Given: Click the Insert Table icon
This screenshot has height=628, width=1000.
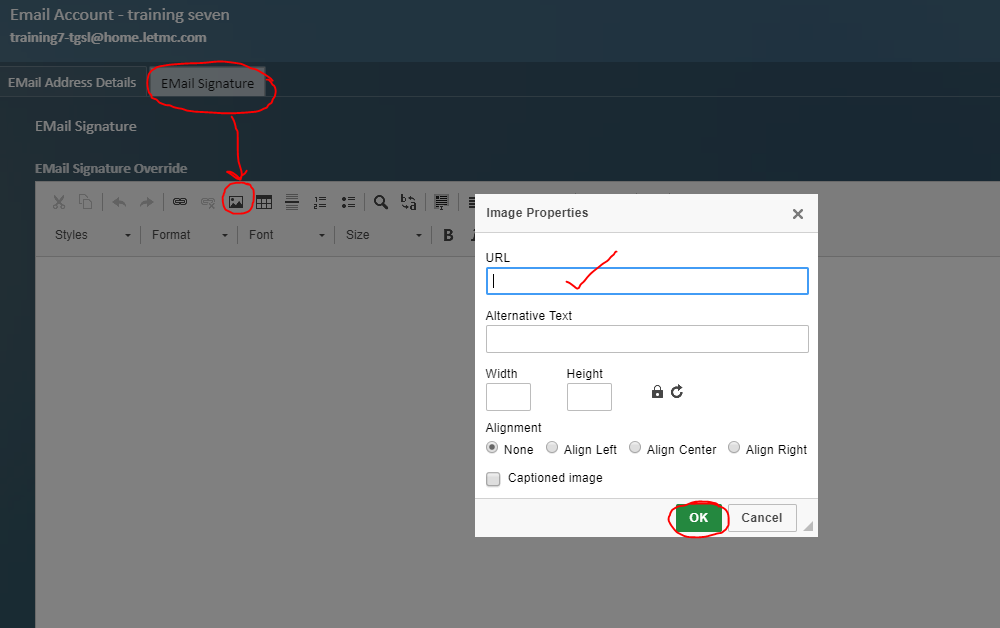Looking at the screenshot, I should point(264,202).
